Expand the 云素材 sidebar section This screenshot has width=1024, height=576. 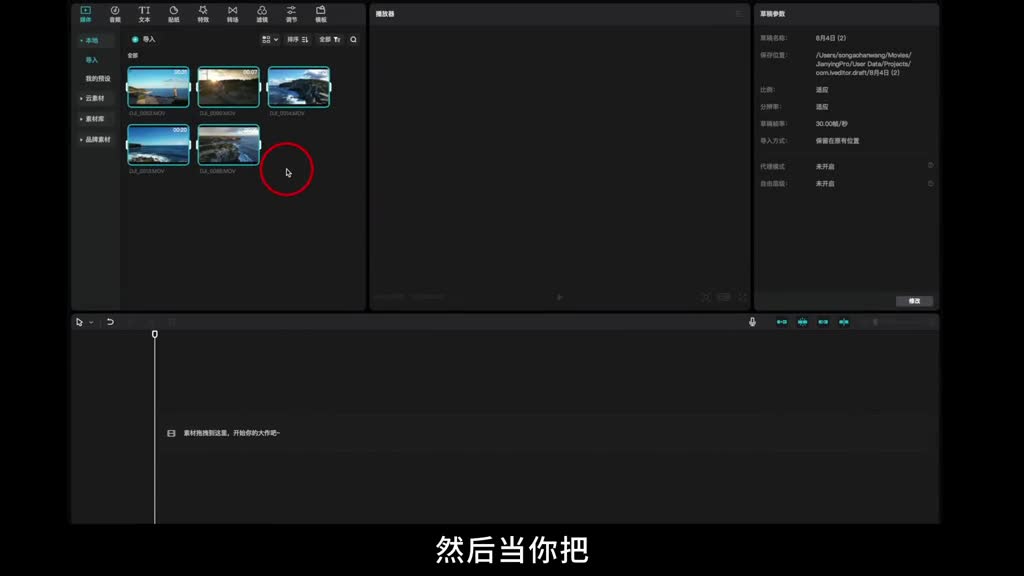tap(93, 98)
